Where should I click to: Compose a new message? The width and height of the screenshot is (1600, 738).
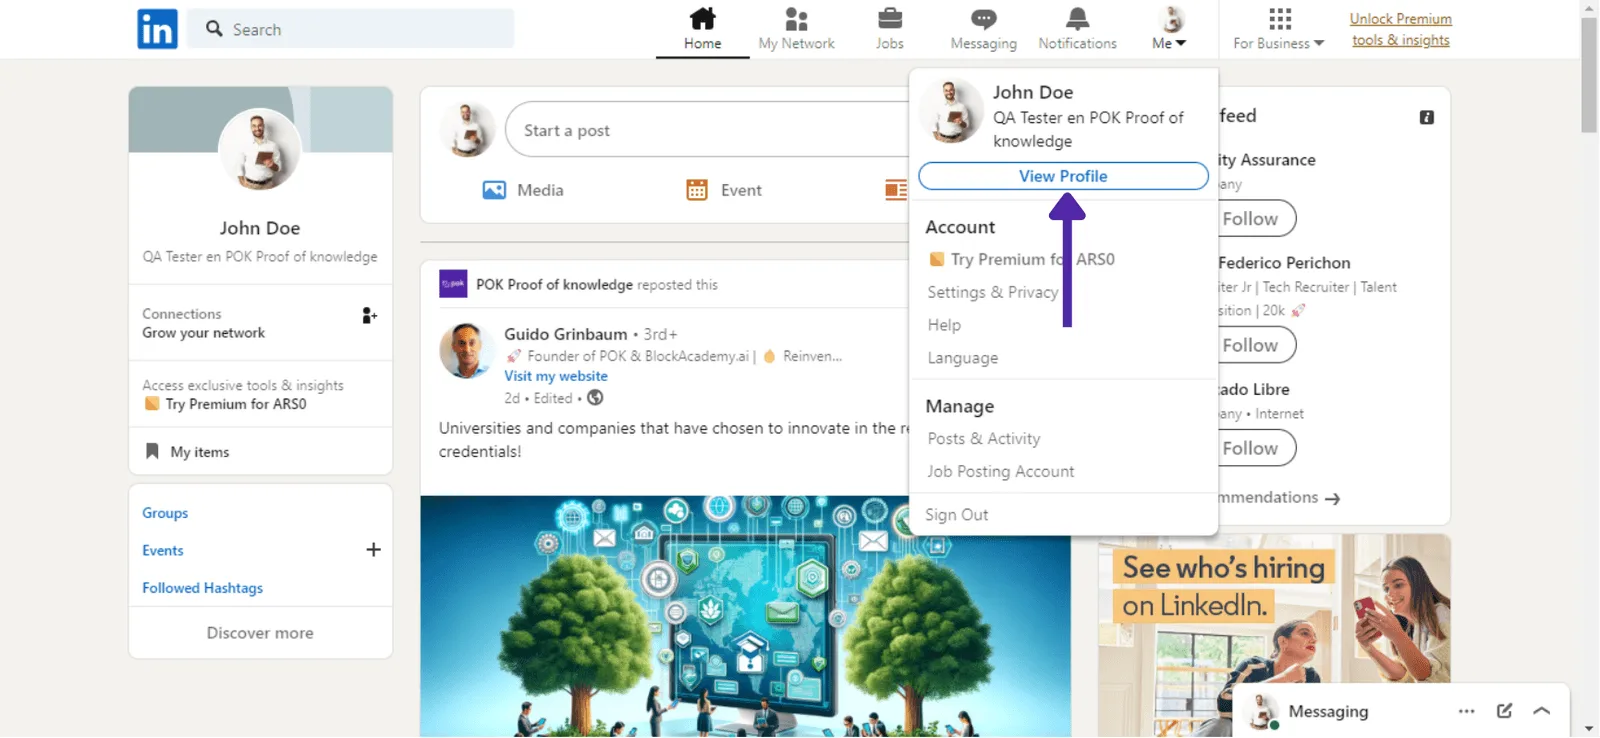(x=1504, y=711)
